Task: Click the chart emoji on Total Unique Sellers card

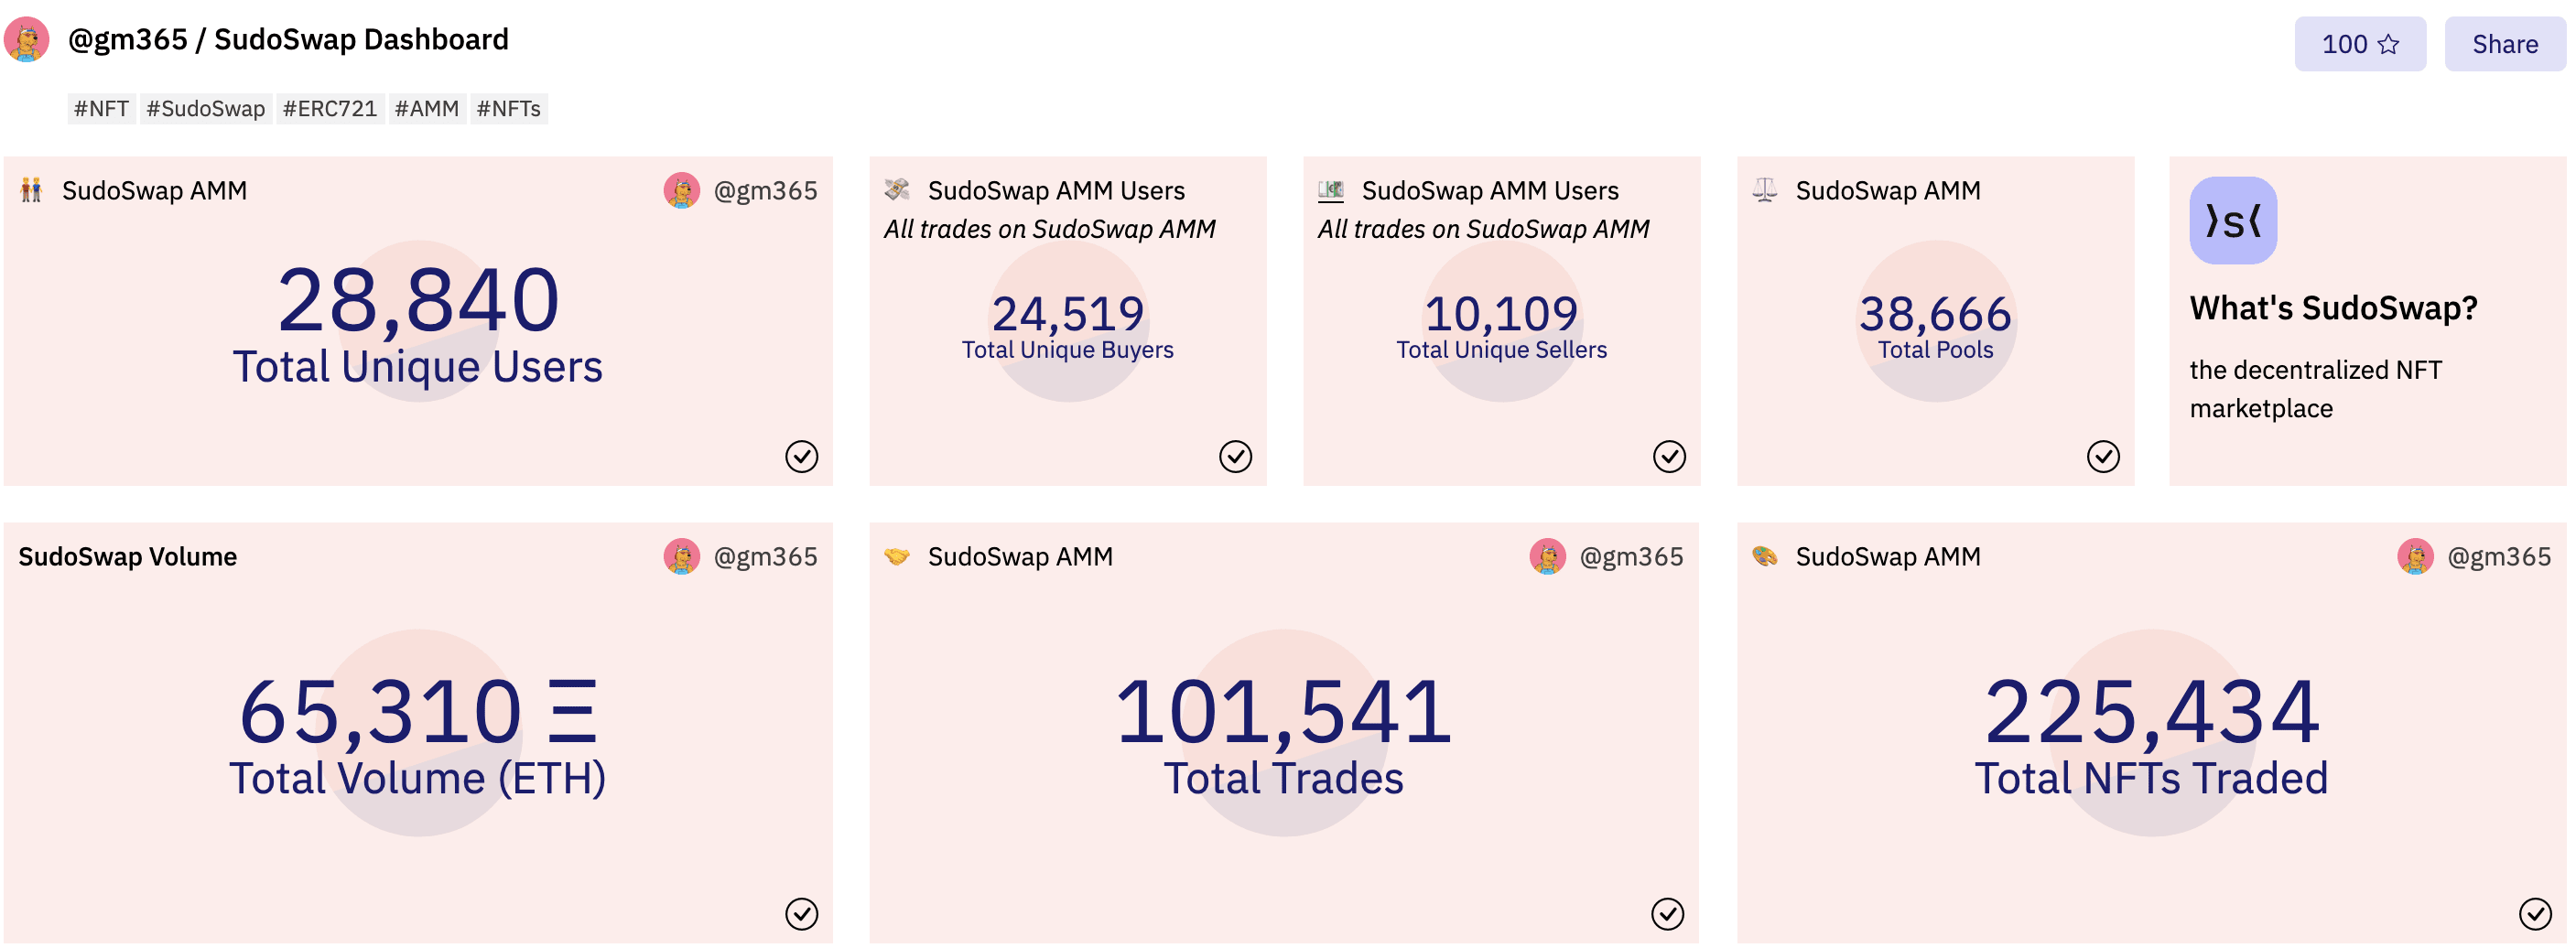Action: pyautogui.click(x=1330, y=190)
